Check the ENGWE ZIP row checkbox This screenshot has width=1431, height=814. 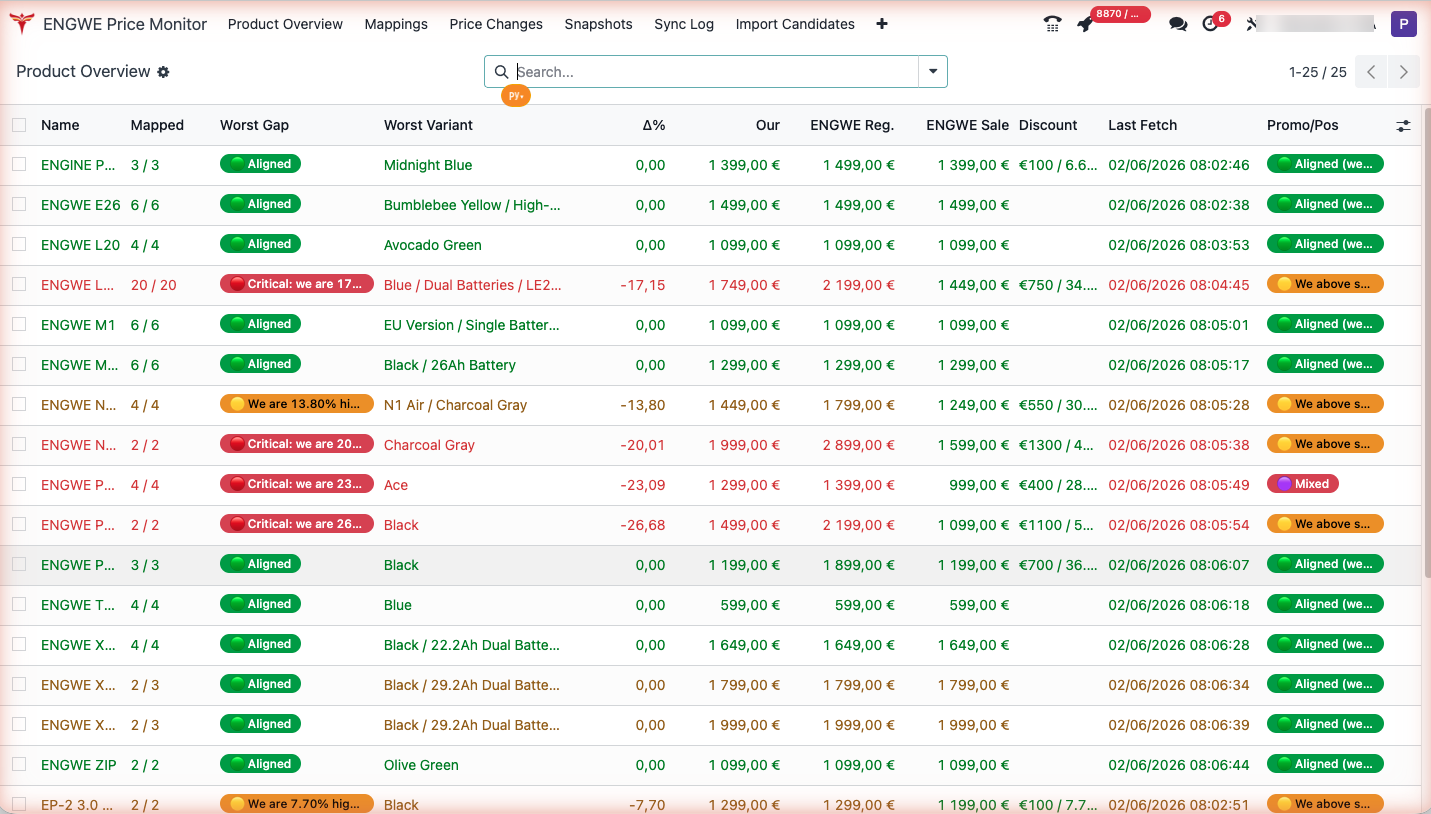tap(19, 764)
